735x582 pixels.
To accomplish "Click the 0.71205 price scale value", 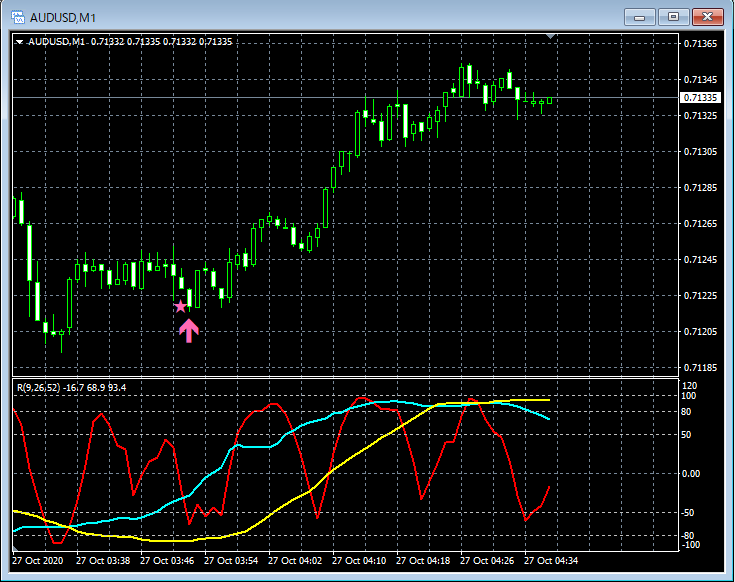I will [700, 331].
